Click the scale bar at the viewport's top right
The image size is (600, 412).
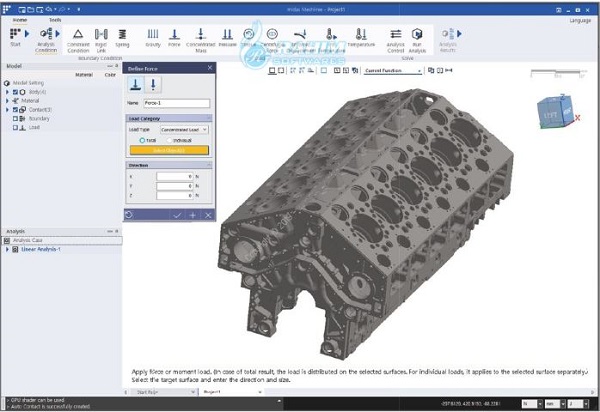pos(558,73)
